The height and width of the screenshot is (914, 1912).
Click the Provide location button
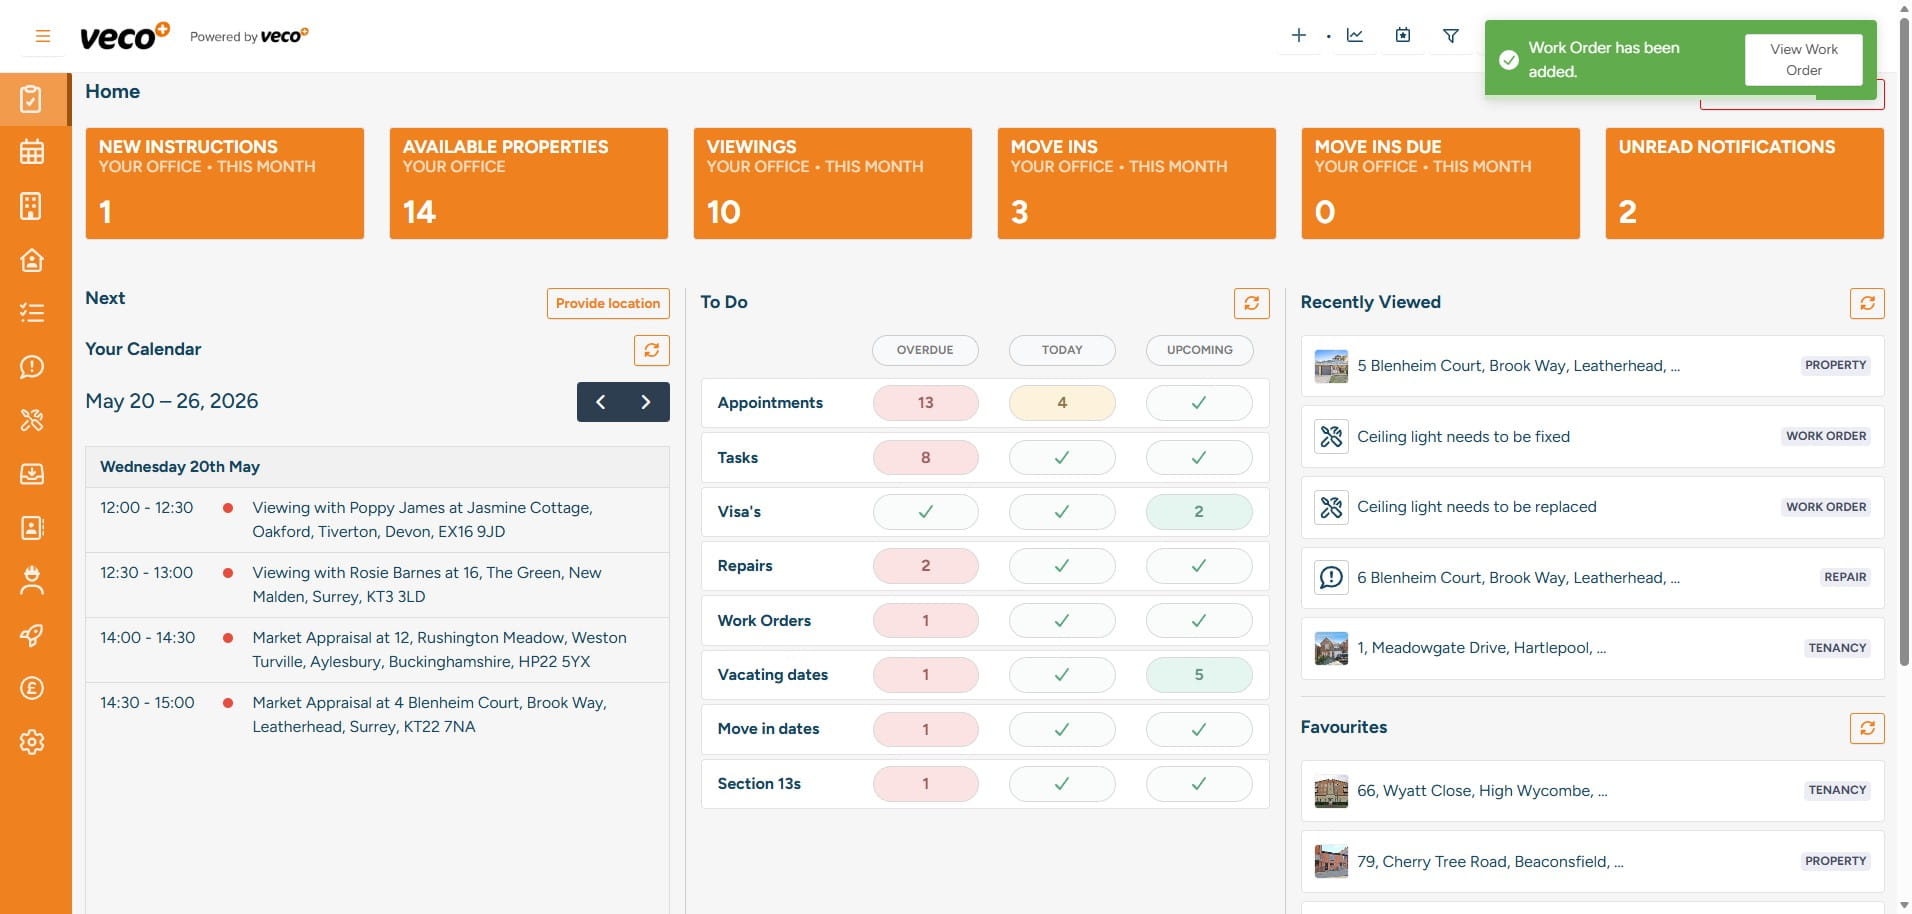click(x=608, y=303)
